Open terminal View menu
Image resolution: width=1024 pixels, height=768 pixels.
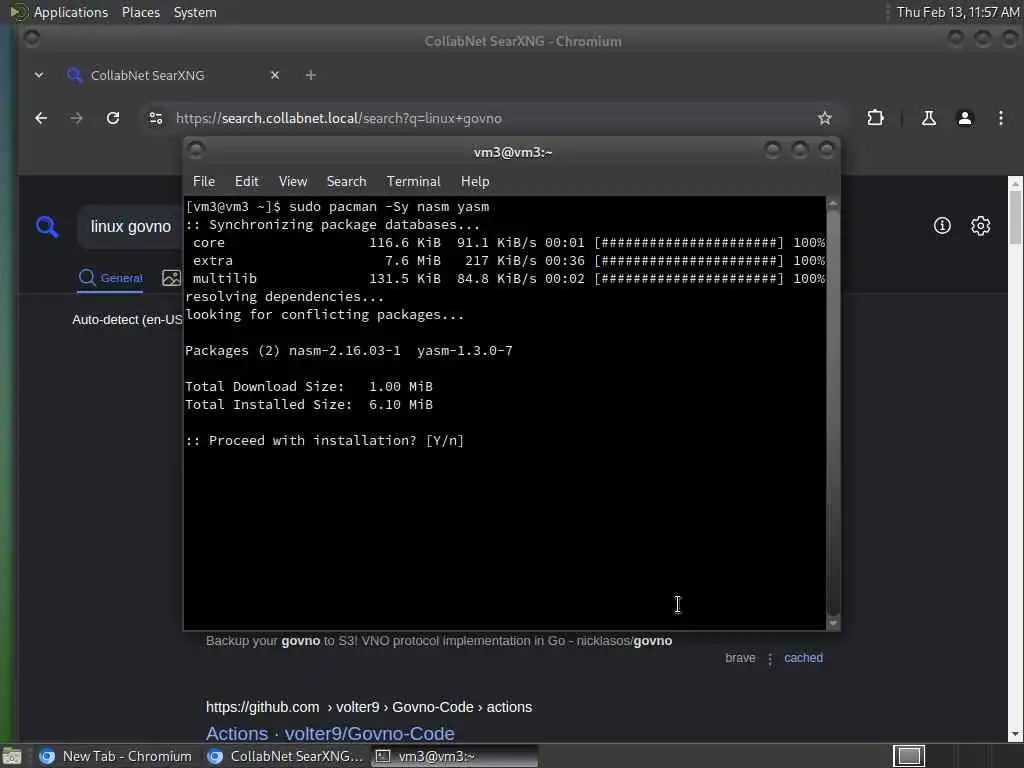click(293, 182)
